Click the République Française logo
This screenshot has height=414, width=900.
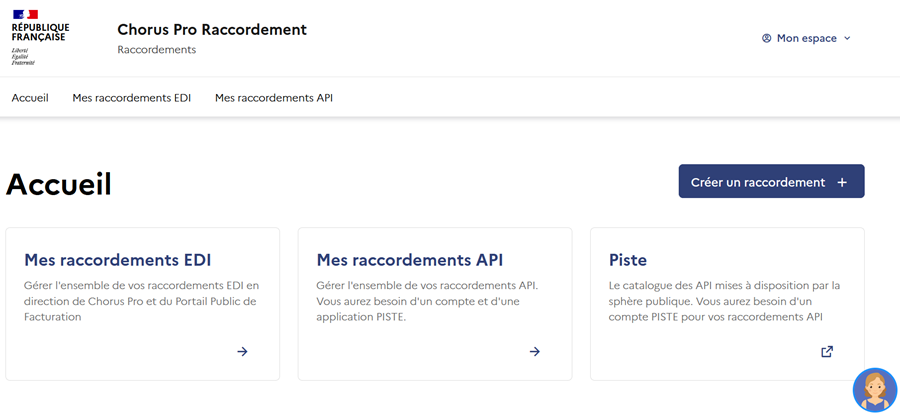click(x=38, y=37)
